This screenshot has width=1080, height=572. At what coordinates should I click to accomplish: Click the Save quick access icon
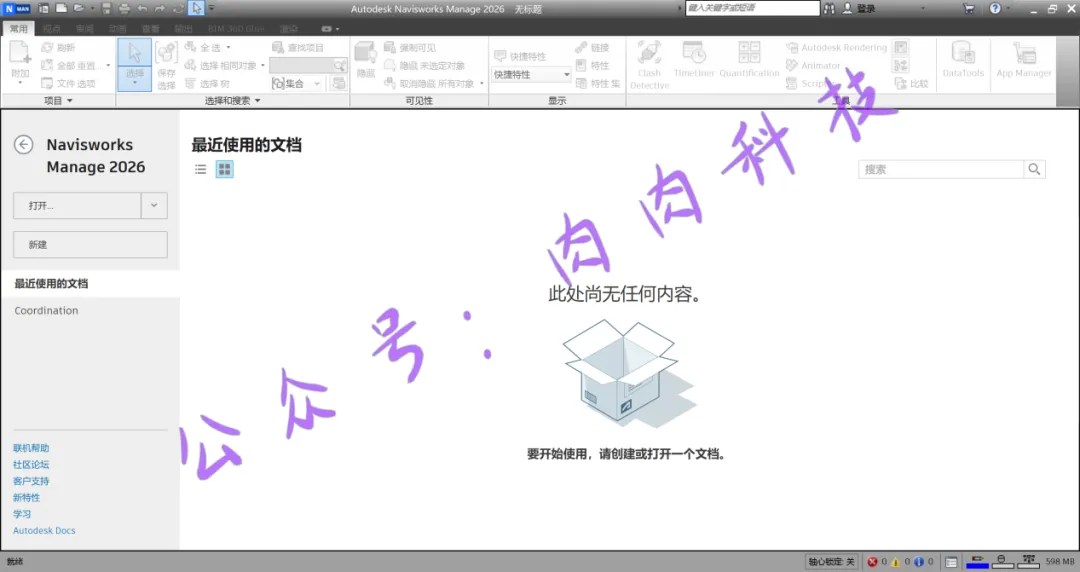(x=106, y=8)
